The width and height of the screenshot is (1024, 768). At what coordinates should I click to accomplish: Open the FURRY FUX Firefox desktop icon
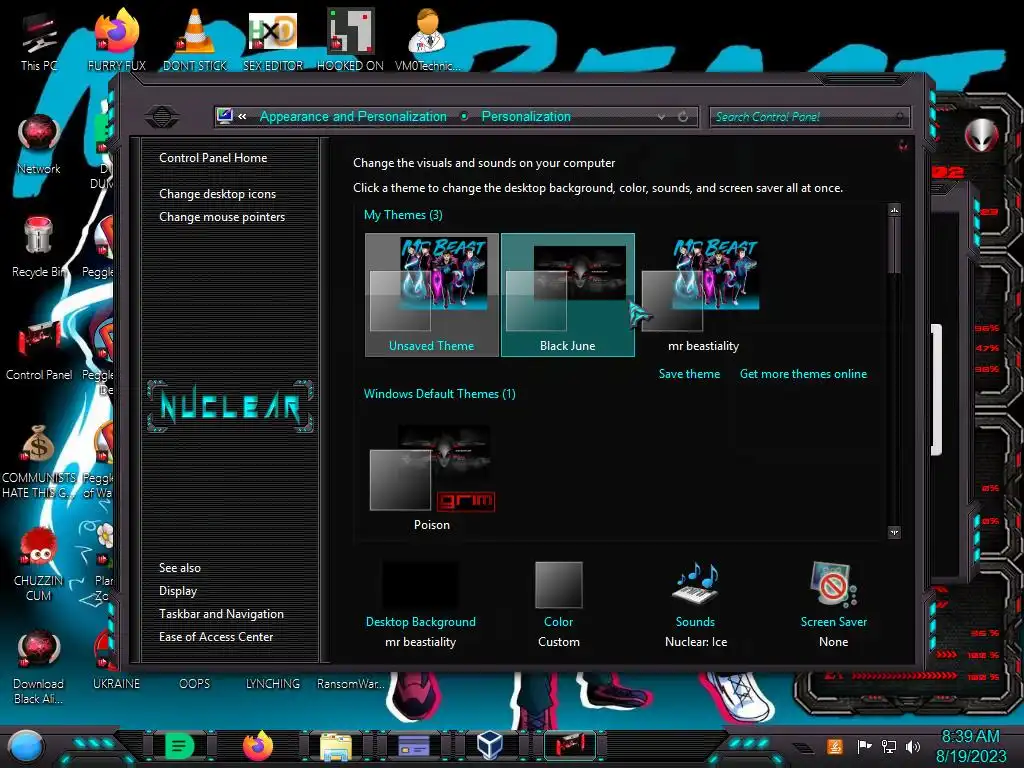point(116,41)
